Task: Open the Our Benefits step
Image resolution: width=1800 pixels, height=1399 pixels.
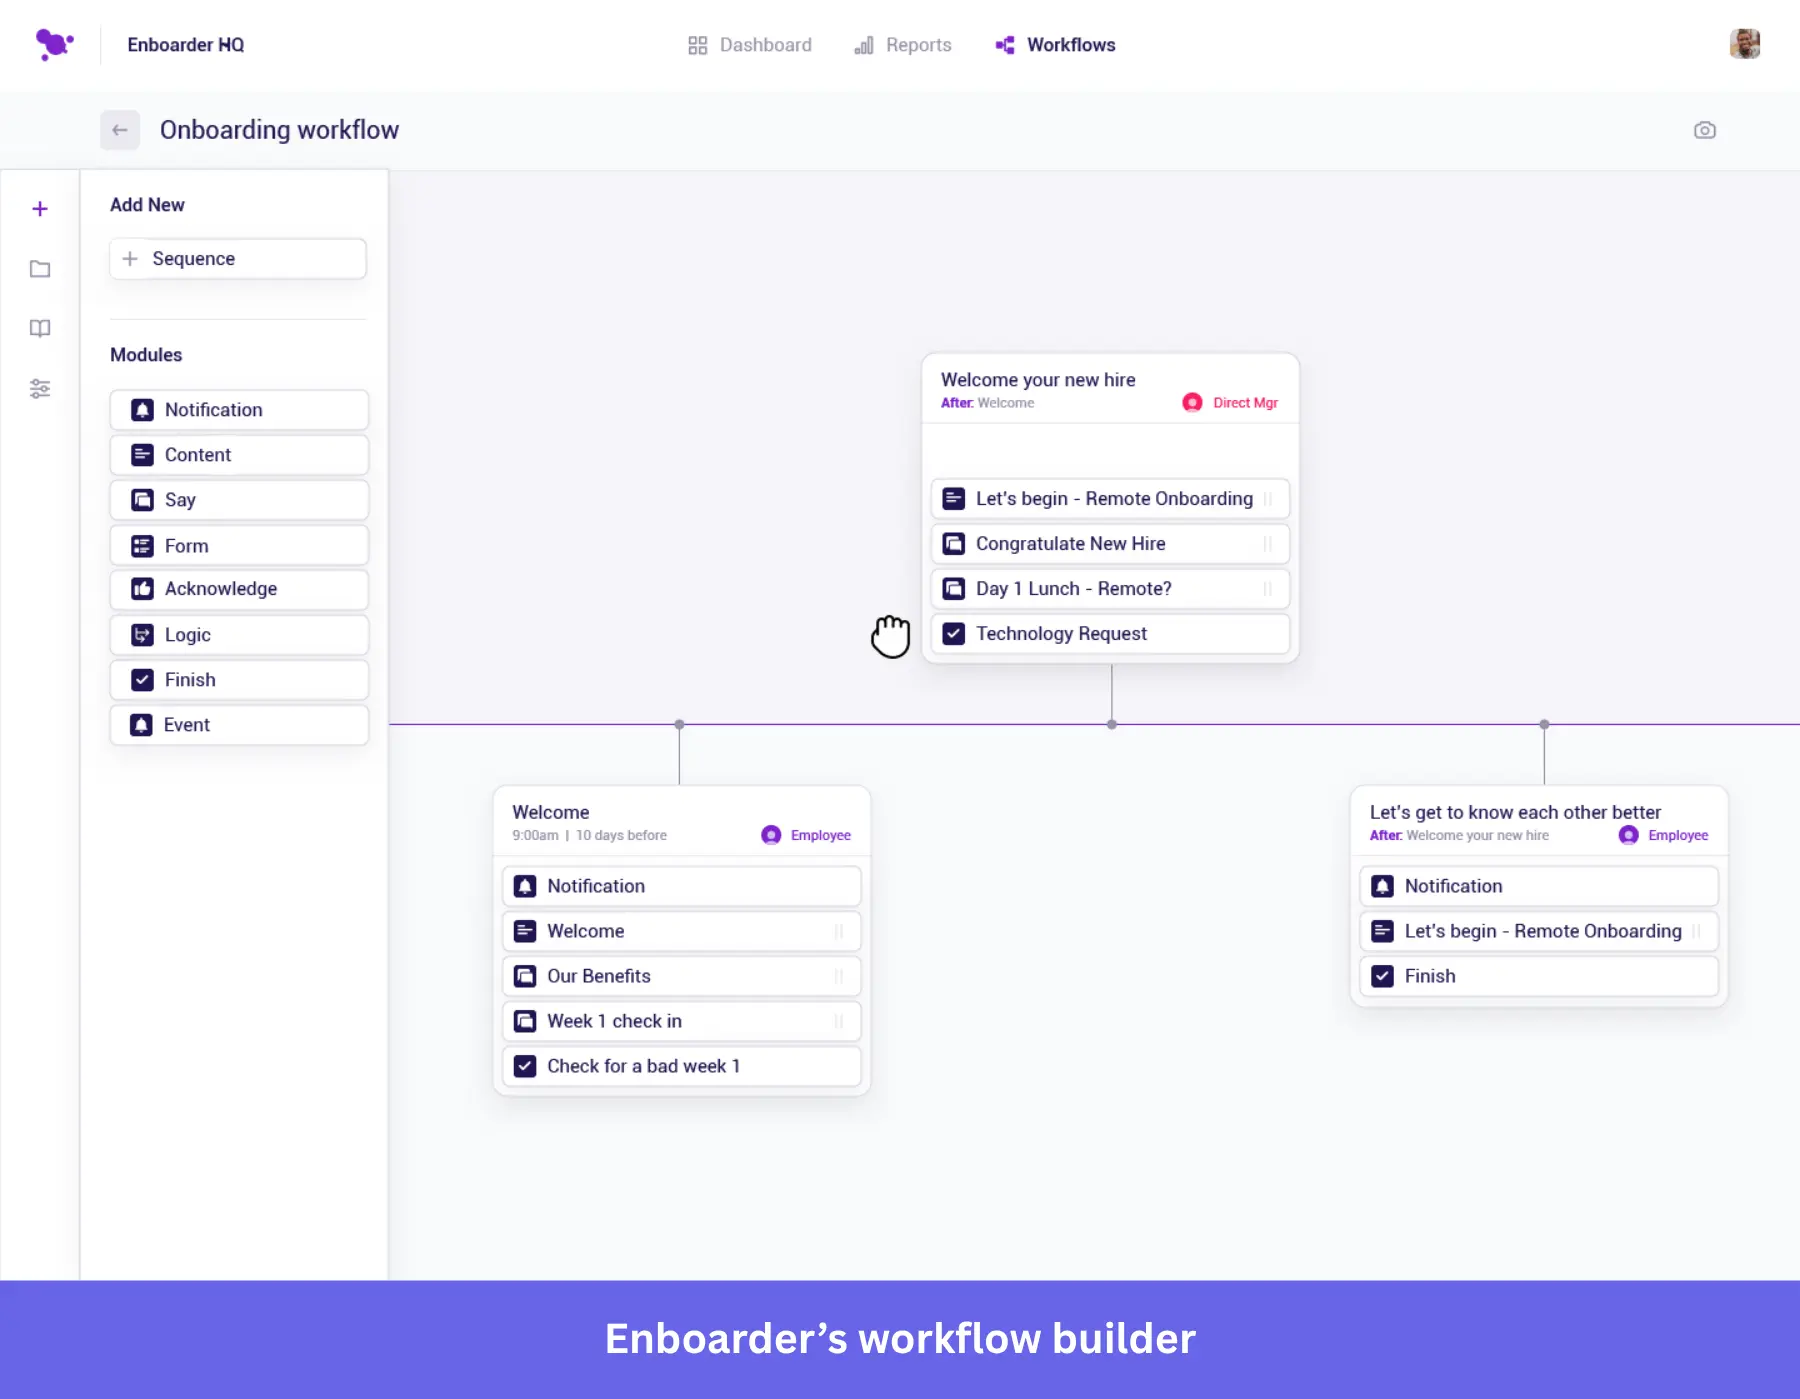Action: tap(681, 976)
